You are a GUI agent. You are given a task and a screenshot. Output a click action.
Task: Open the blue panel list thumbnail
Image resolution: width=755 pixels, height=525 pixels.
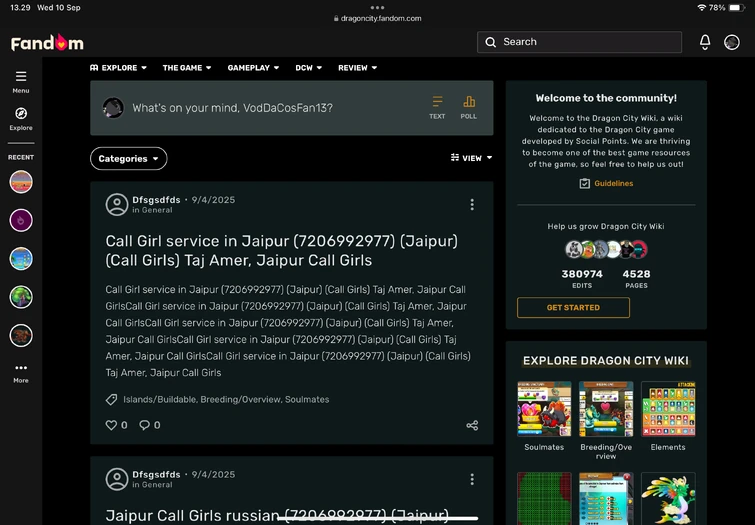pyautogui.click(x=606, y=499)
